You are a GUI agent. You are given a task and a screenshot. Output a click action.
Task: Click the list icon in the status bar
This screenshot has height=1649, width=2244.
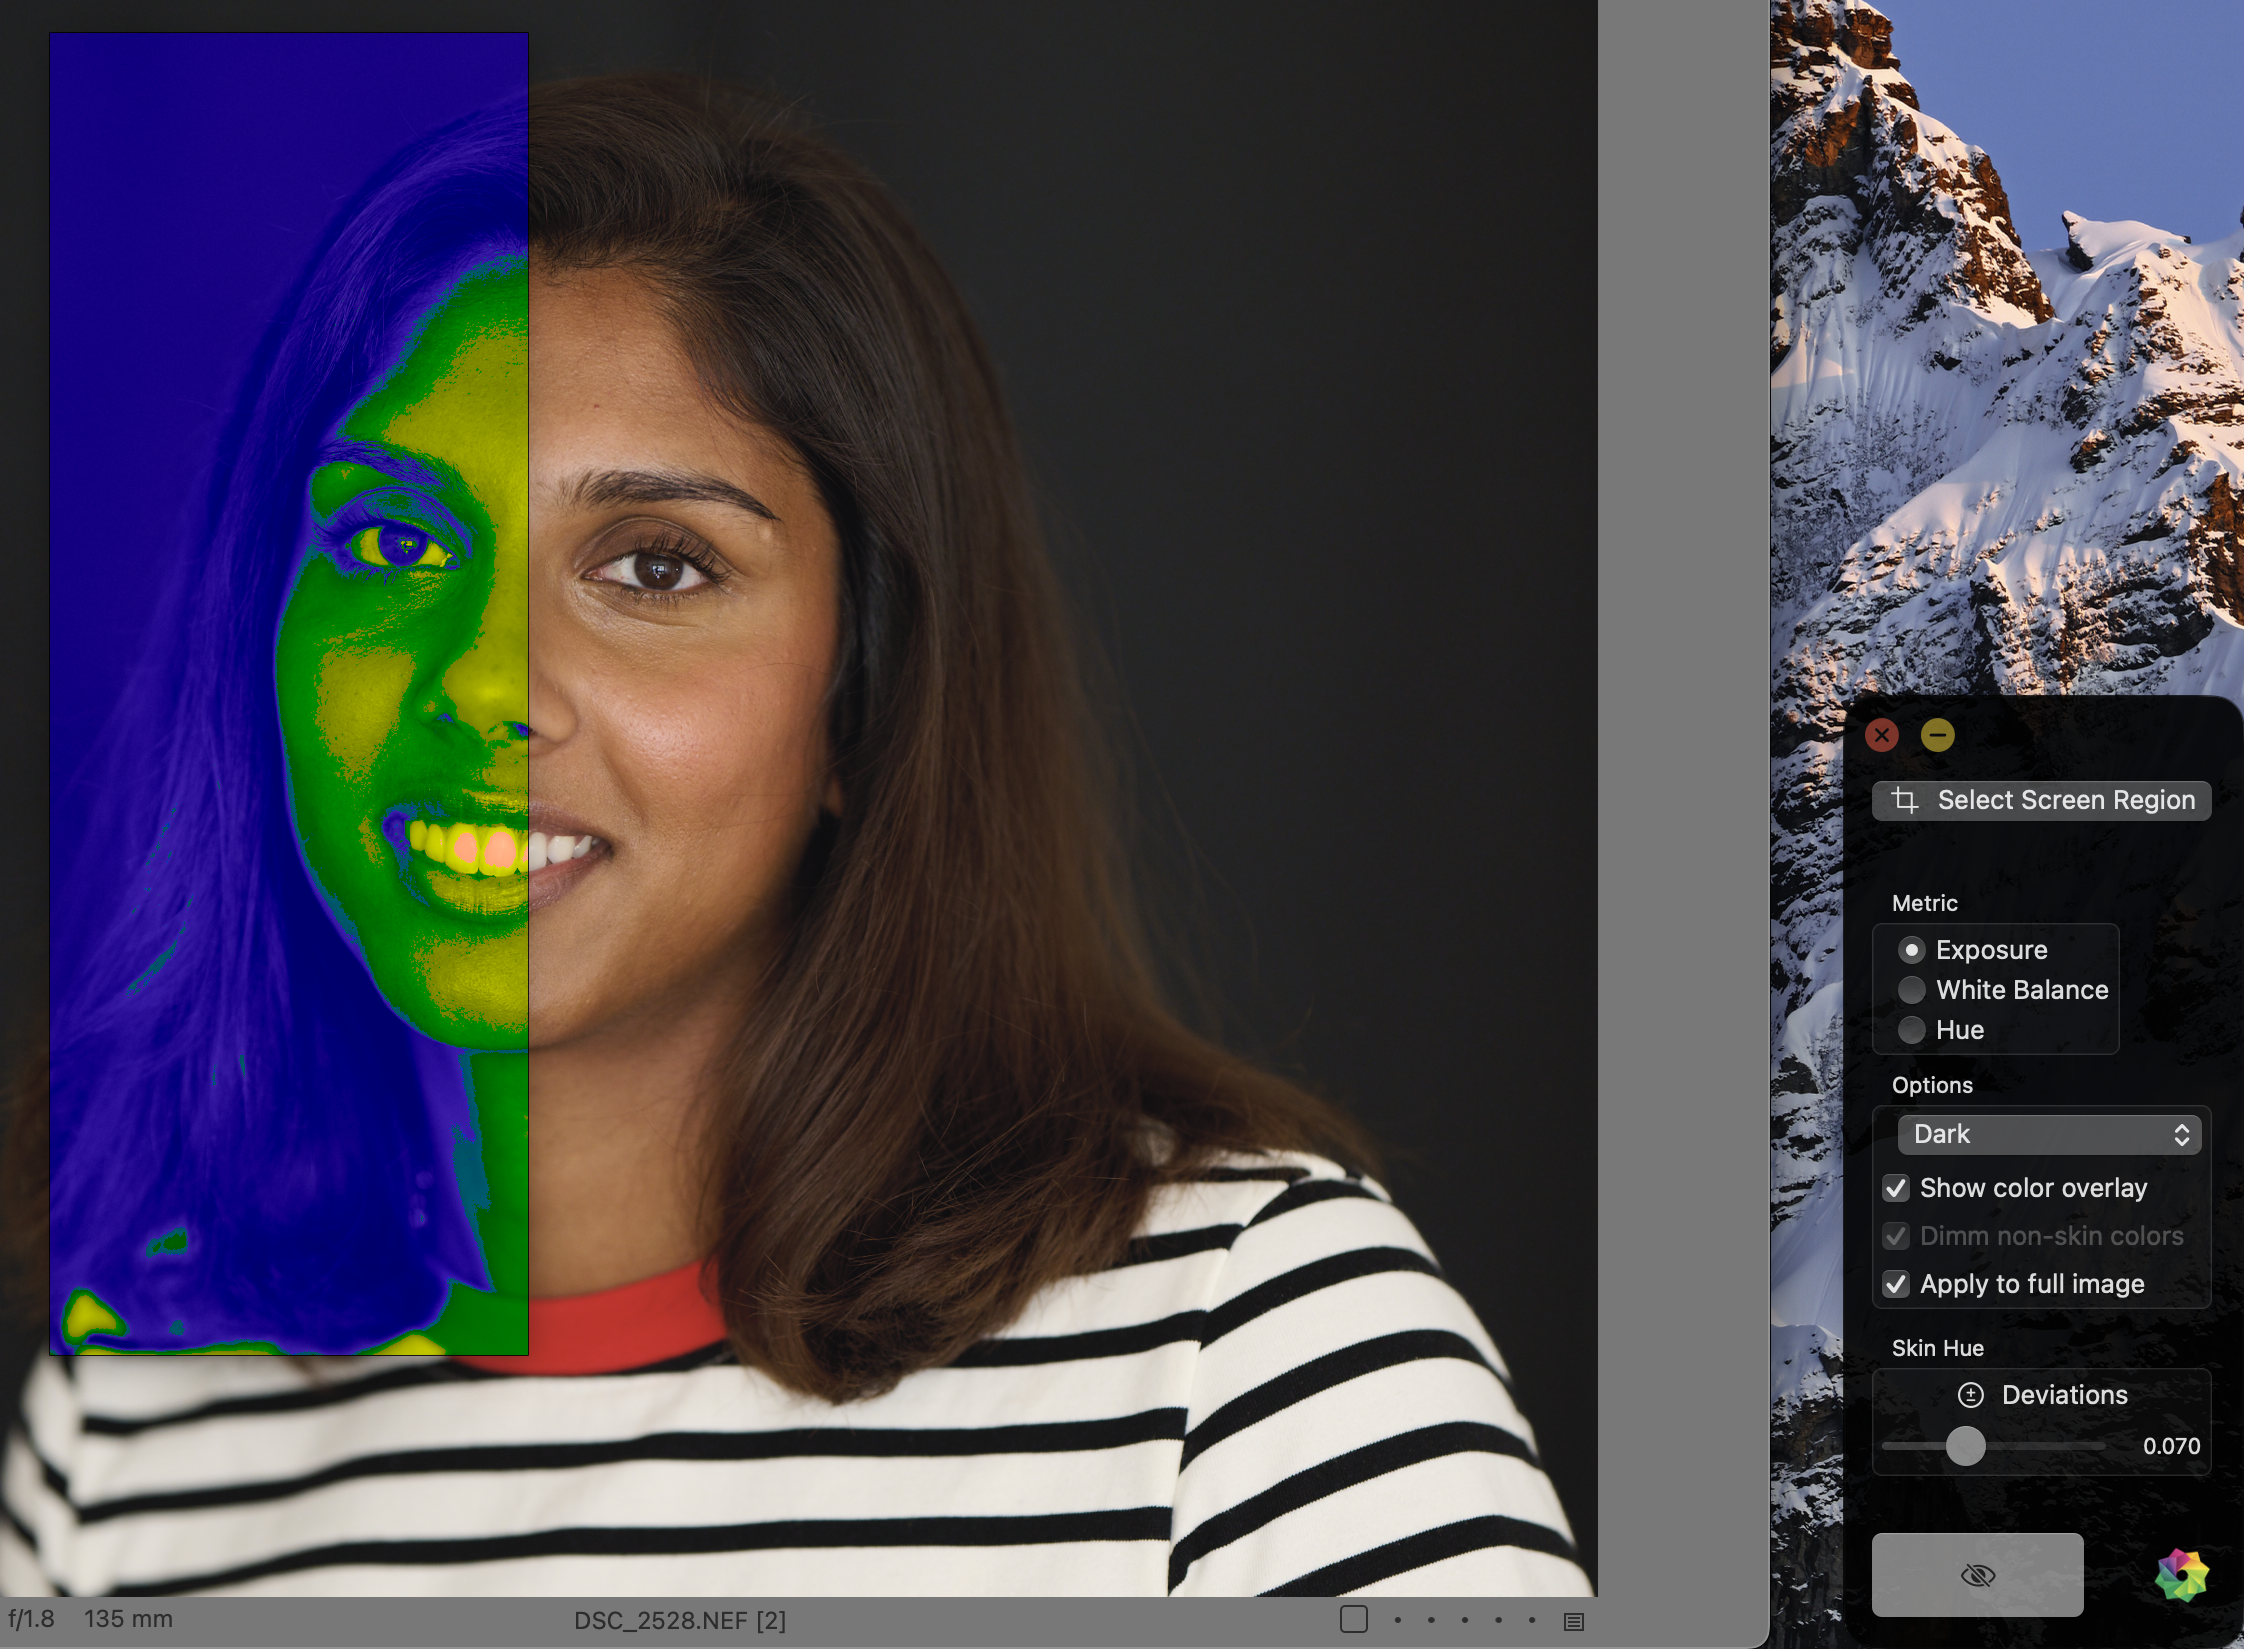click(x=1573, y=1621)
